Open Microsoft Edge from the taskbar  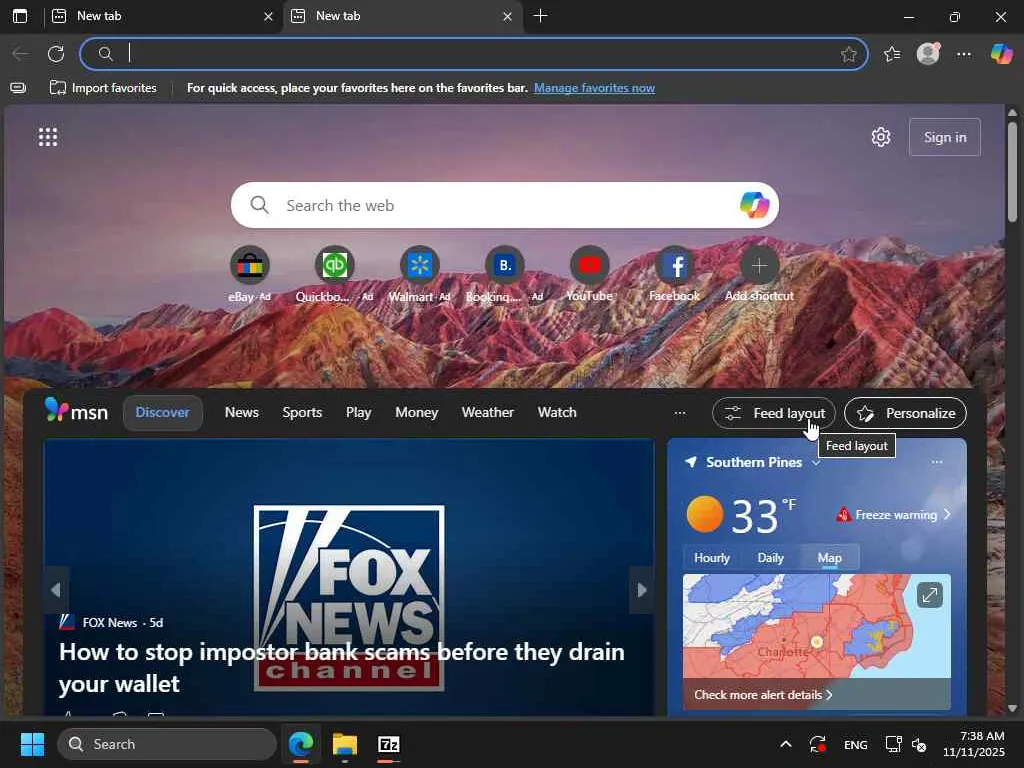click(x=301, y=744)
